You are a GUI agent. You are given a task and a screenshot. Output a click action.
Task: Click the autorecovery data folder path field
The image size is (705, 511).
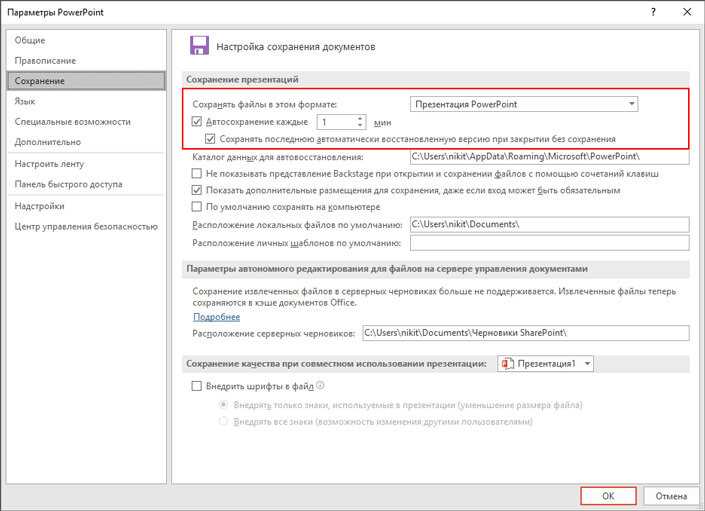tap(549, 157)
